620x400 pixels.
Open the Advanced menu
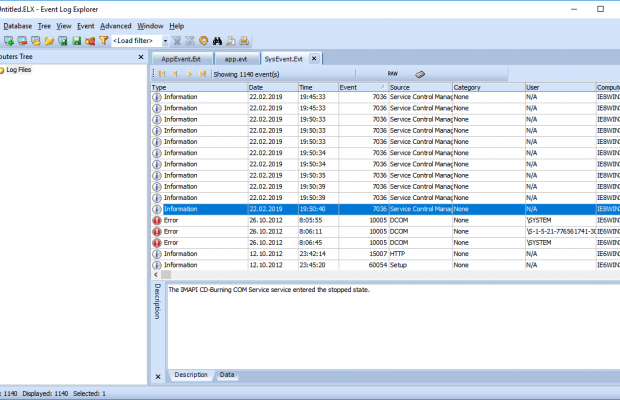(x=115, y=25)
